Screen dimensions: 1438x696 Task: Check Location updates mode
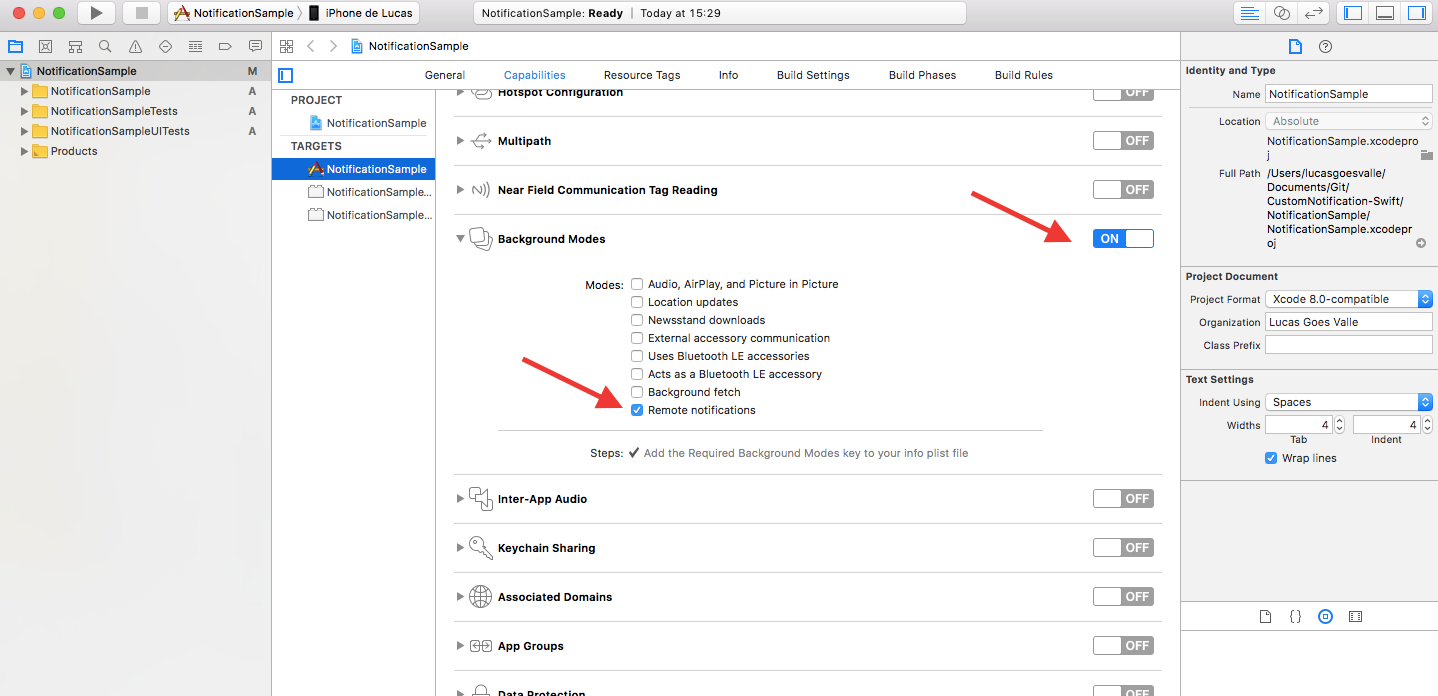tap(637, 302)
